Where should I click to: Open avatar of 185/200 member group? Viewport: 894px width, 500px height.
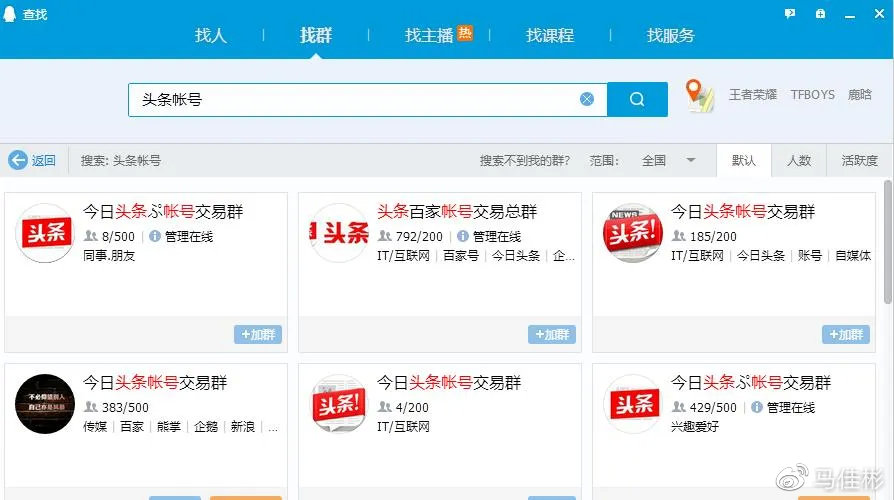point(633,233)
